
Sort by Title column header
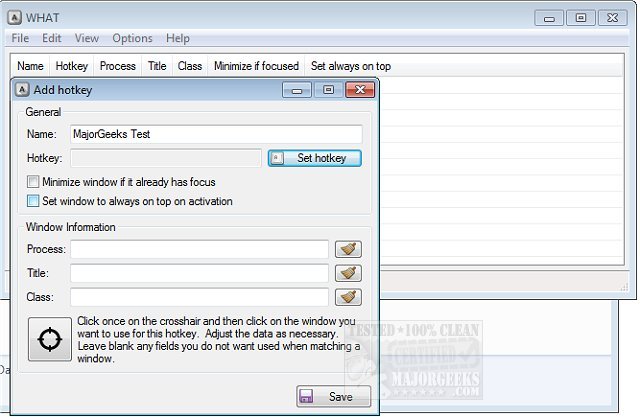point(157,66)
